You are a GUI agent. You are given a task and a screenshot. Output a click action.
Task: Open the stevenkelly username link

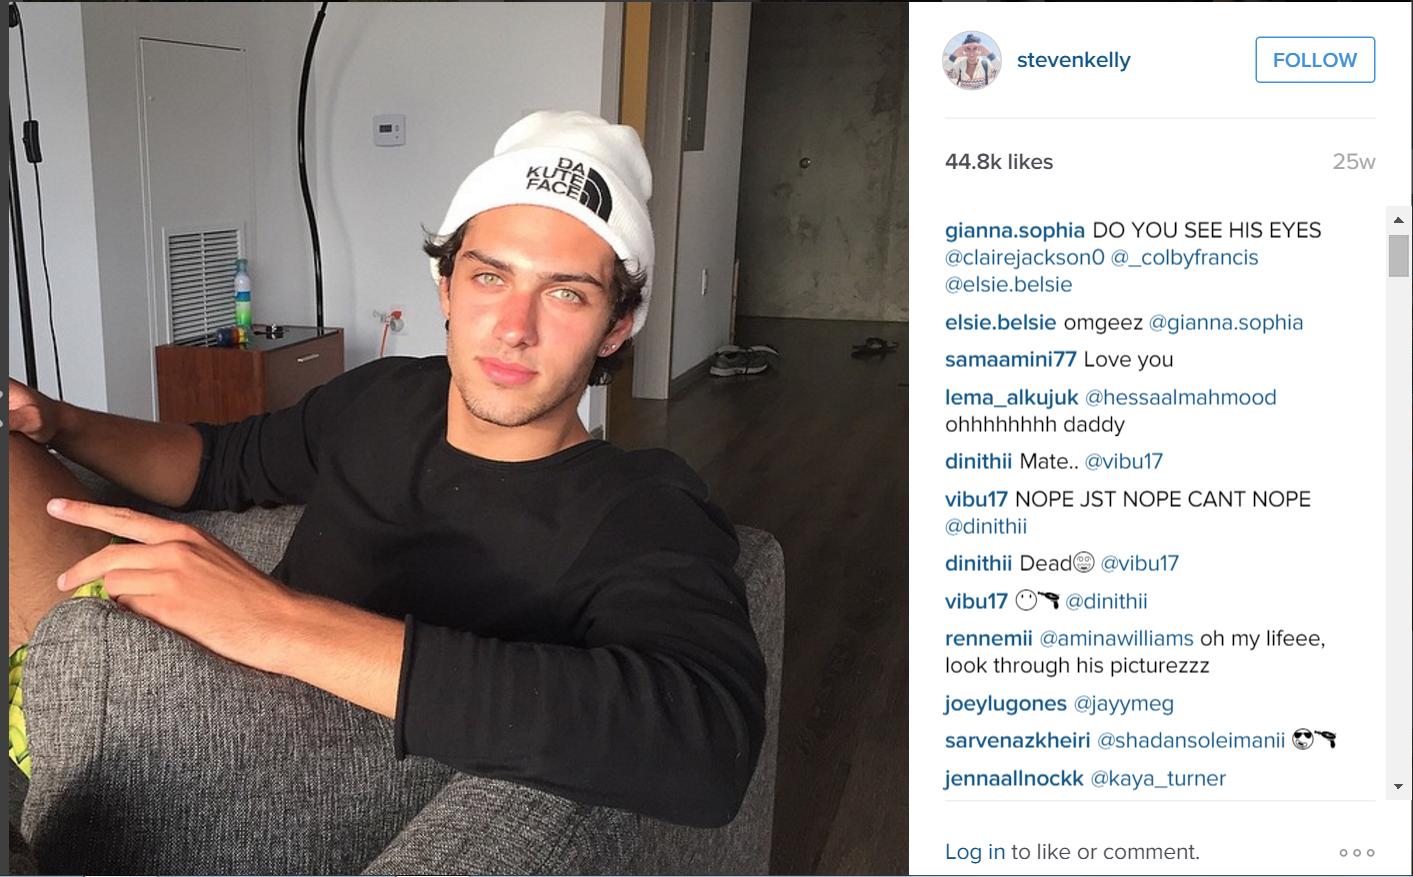pos(1073,60)
